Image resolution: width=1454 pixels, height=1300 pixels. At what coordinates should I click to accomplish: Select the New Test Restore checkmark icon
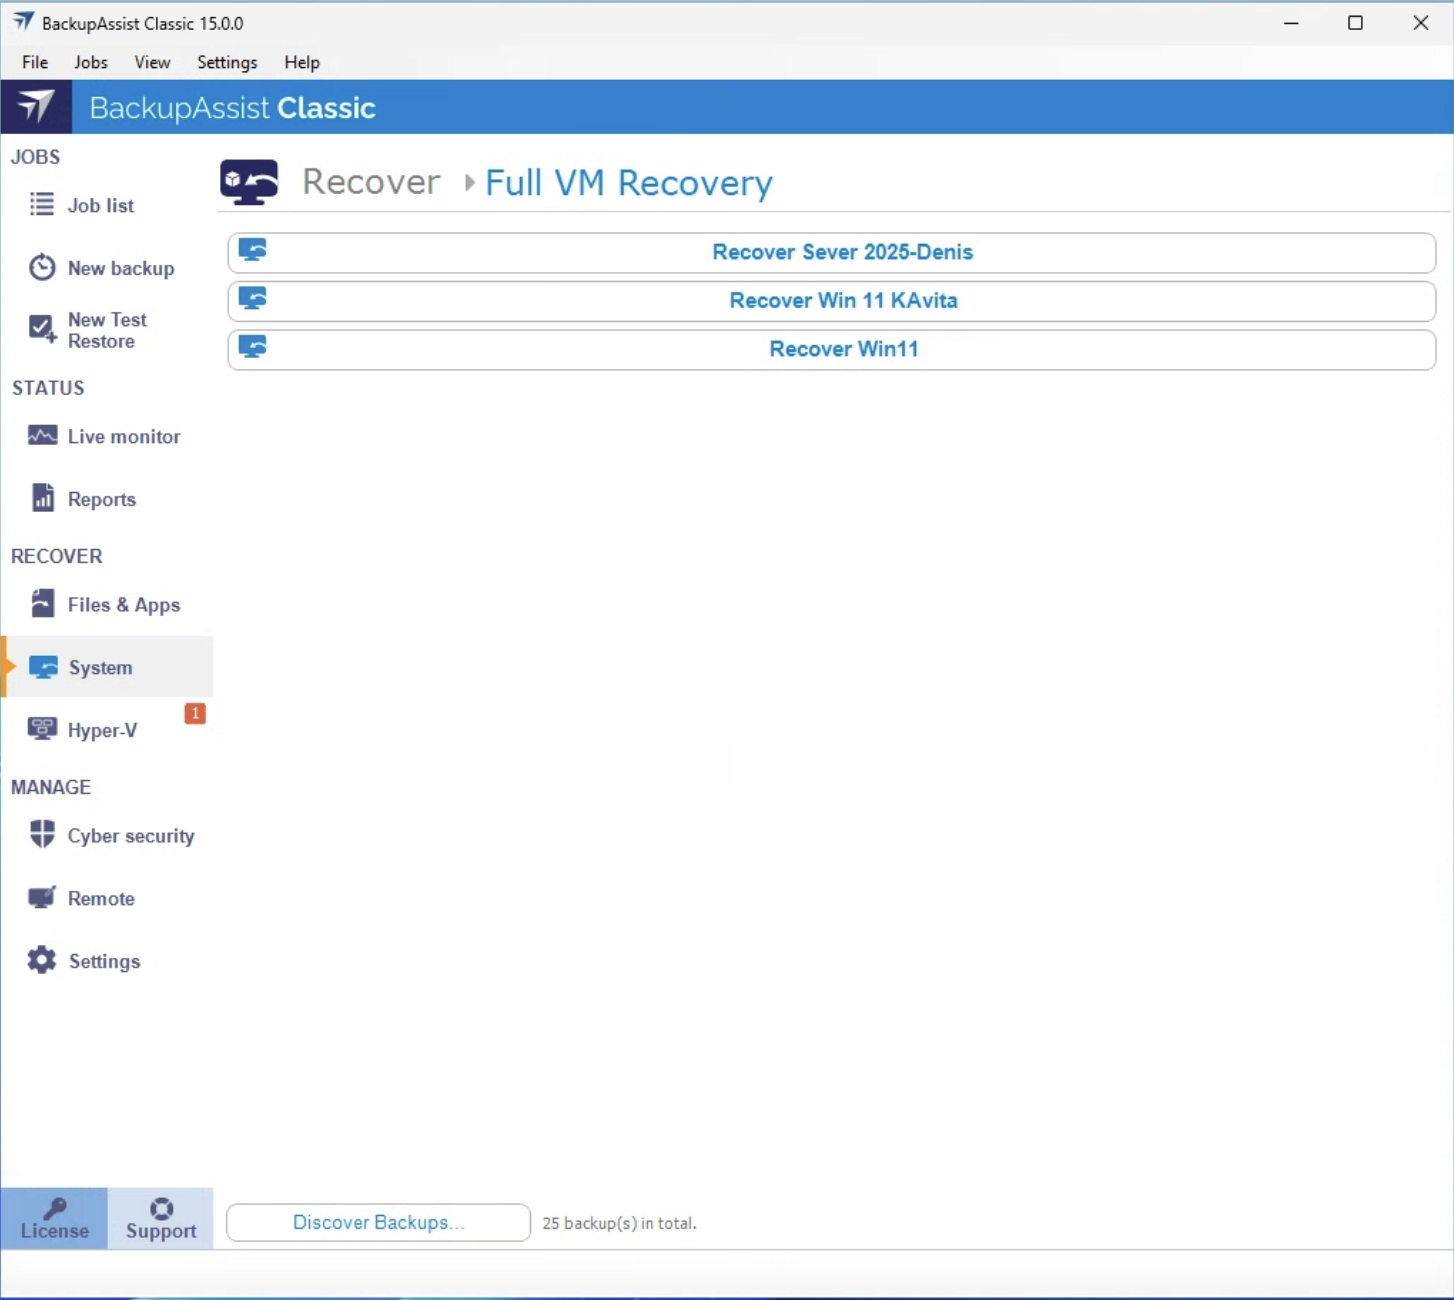[42, 329]
